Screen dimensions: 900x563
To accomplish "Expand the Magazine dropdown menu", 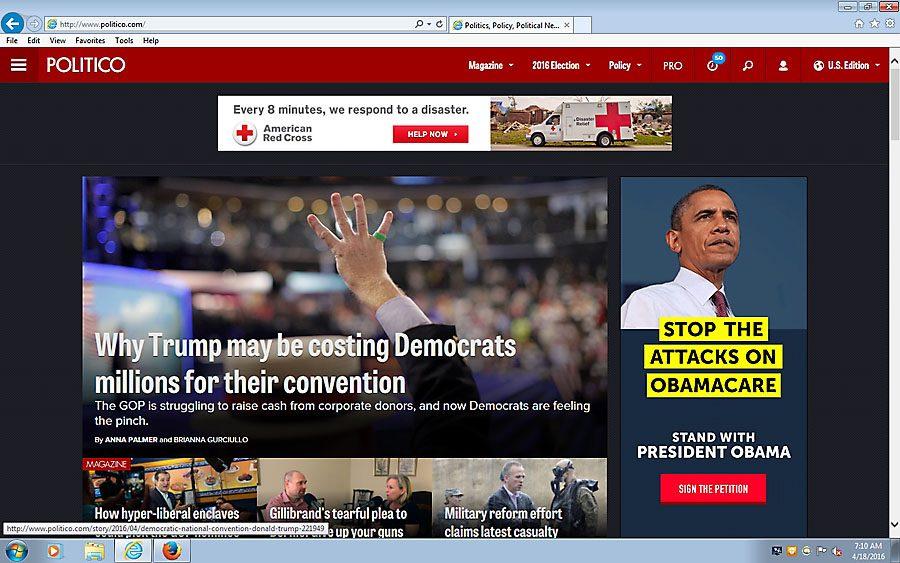I will (x=491, y=65).
